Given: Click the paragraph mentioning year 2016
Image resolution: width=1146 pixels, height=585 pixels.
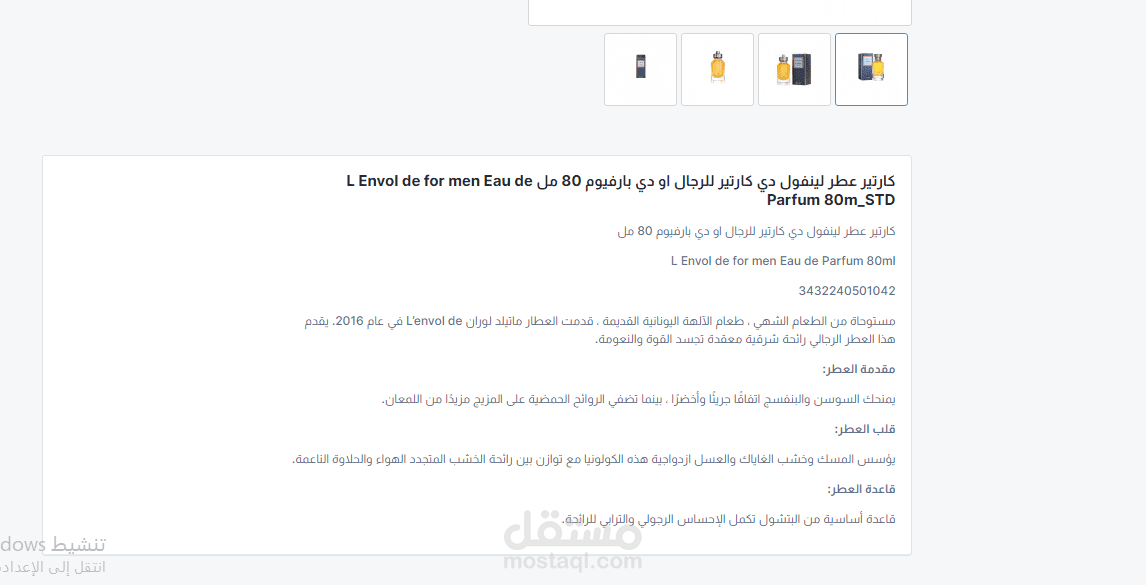Looking at the screenshot, I should coord(600,330).
